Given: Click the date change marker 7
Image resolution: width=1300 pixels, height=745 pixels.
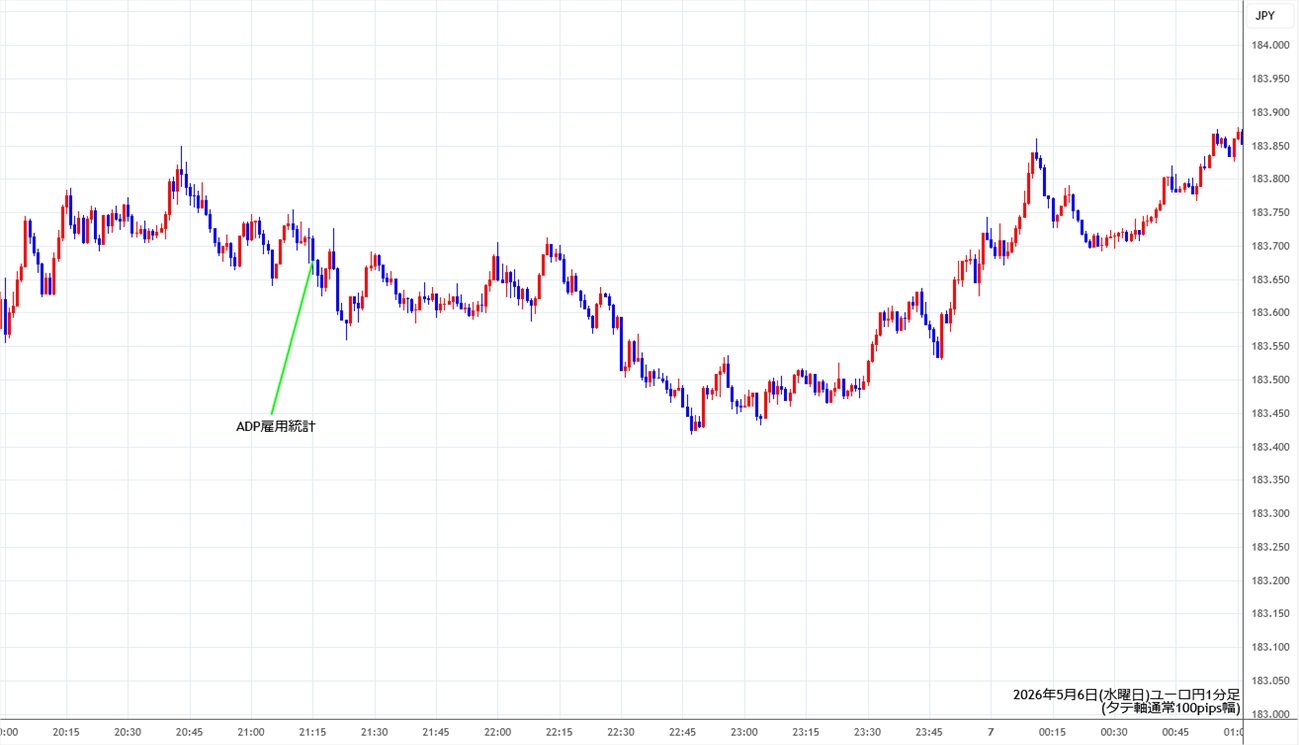Looking at the screenshot, I should (990, 732).
